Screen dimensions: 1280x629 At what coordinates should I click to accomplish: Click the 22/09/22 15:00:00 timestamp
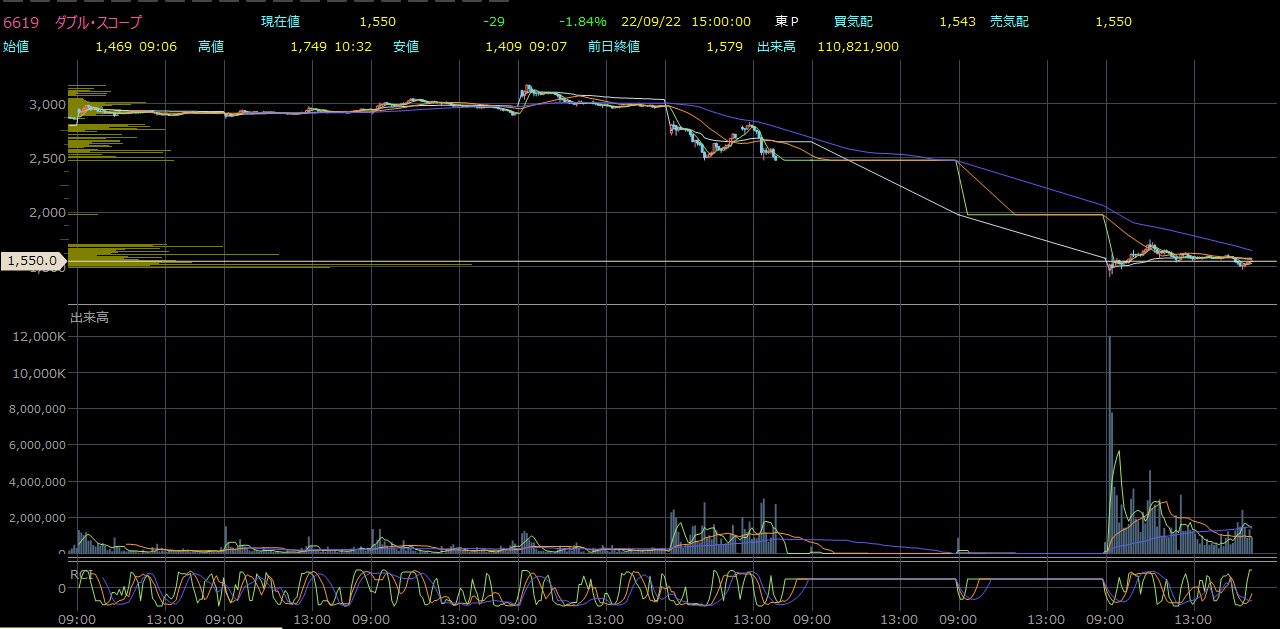point(685,22)
